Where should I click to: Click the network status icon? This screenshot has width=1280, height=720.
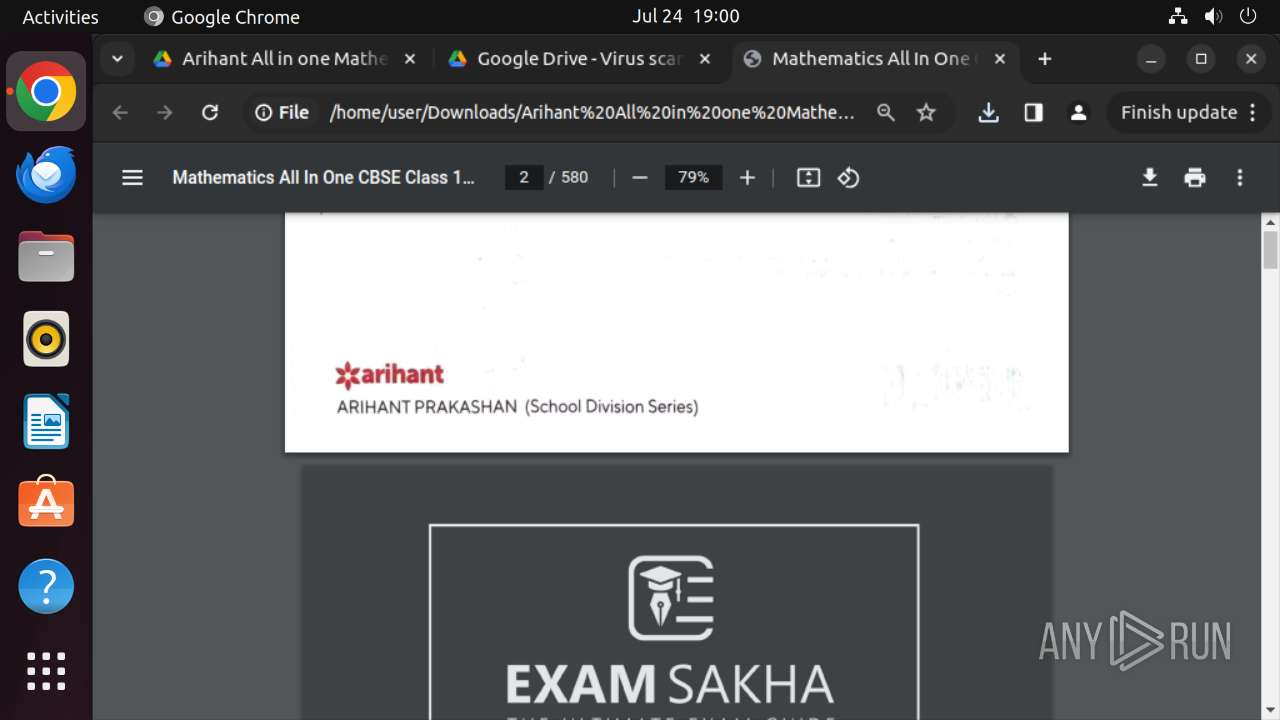tap(1178, 16)
